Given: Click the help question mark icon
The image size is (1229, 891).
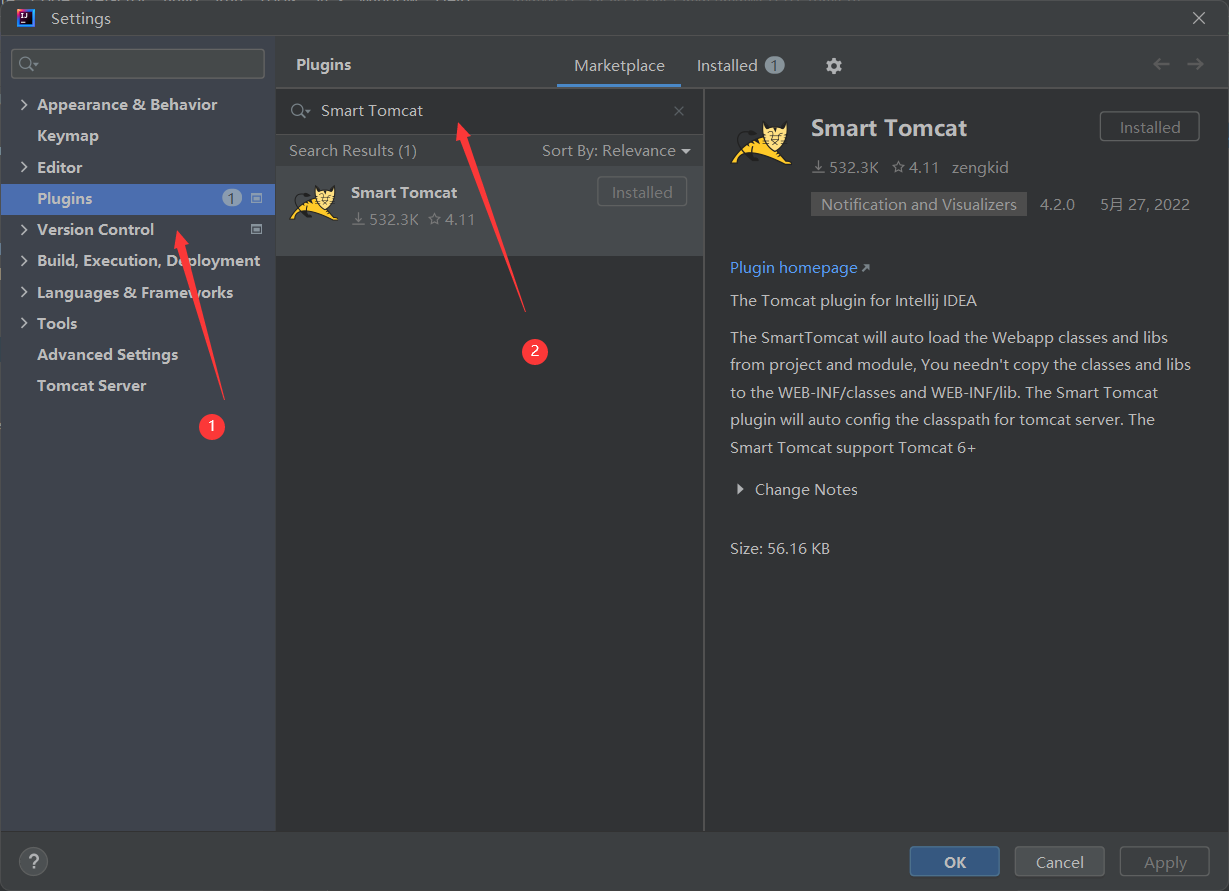Looking at the screenshot, I should [33, 861].
